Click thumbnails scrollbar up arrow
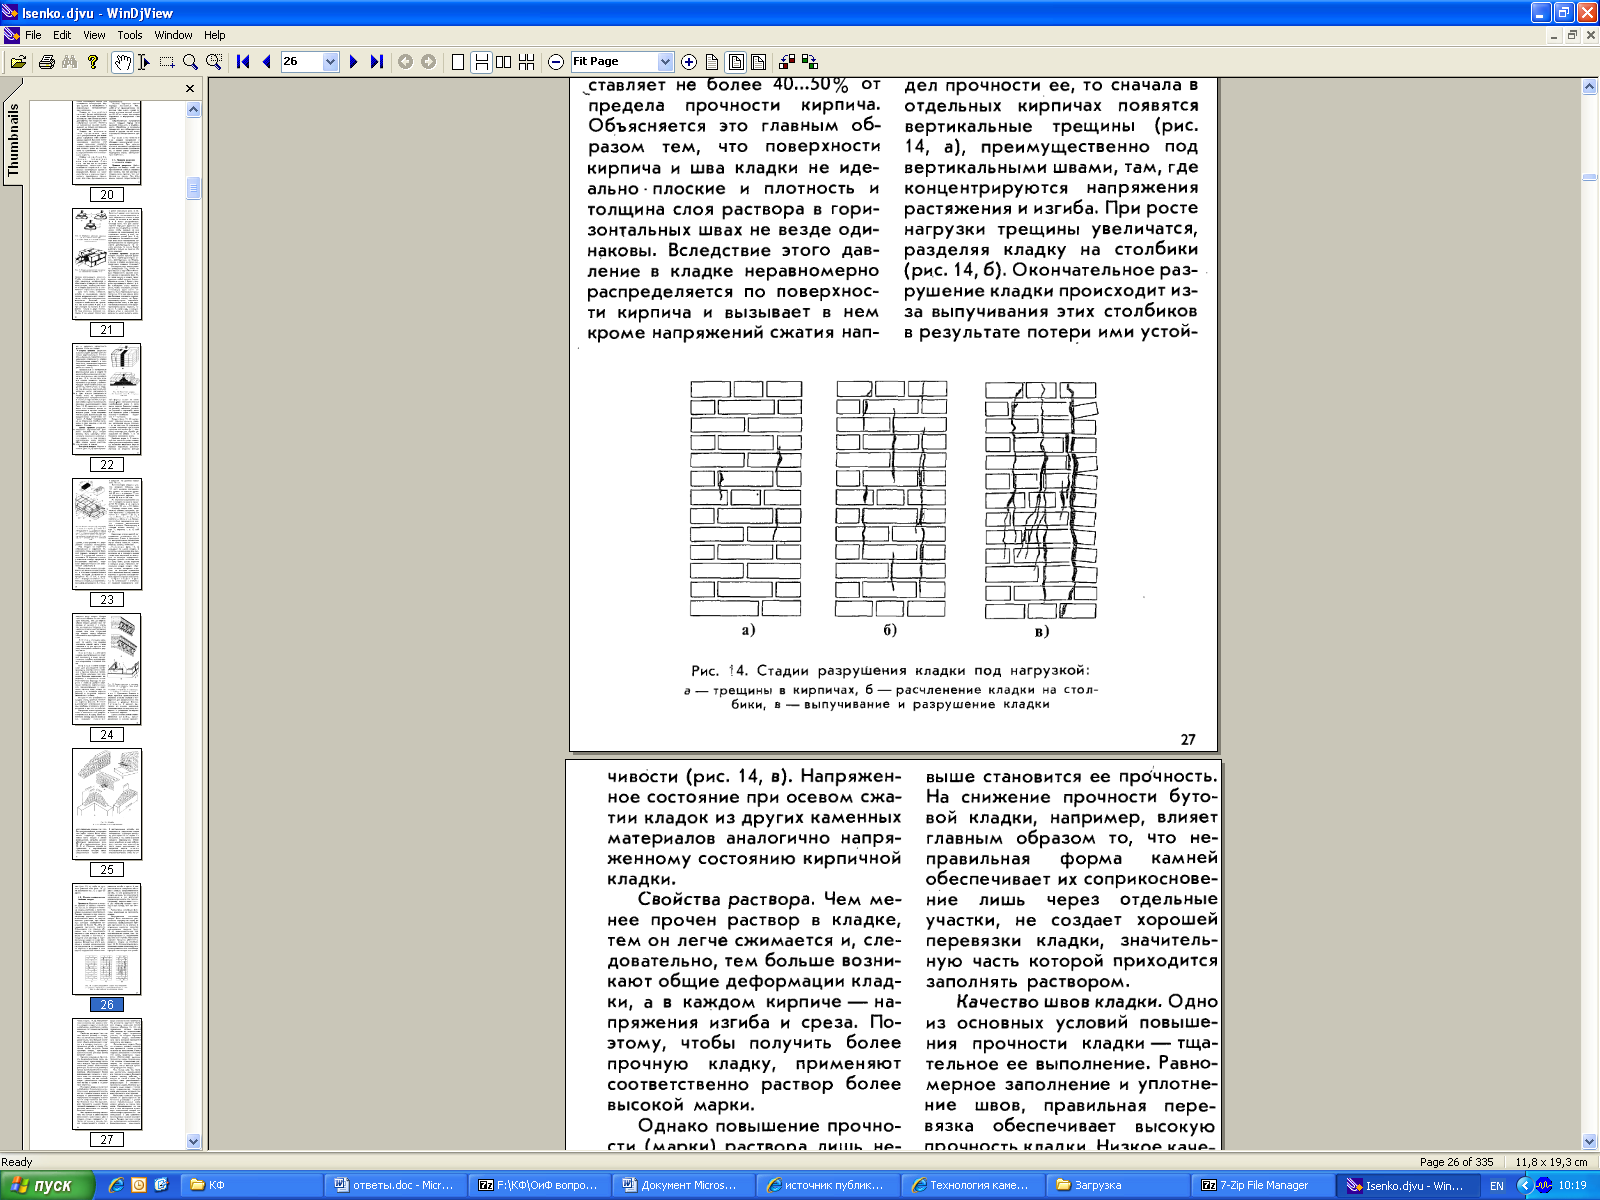 (x=194, y=109)
